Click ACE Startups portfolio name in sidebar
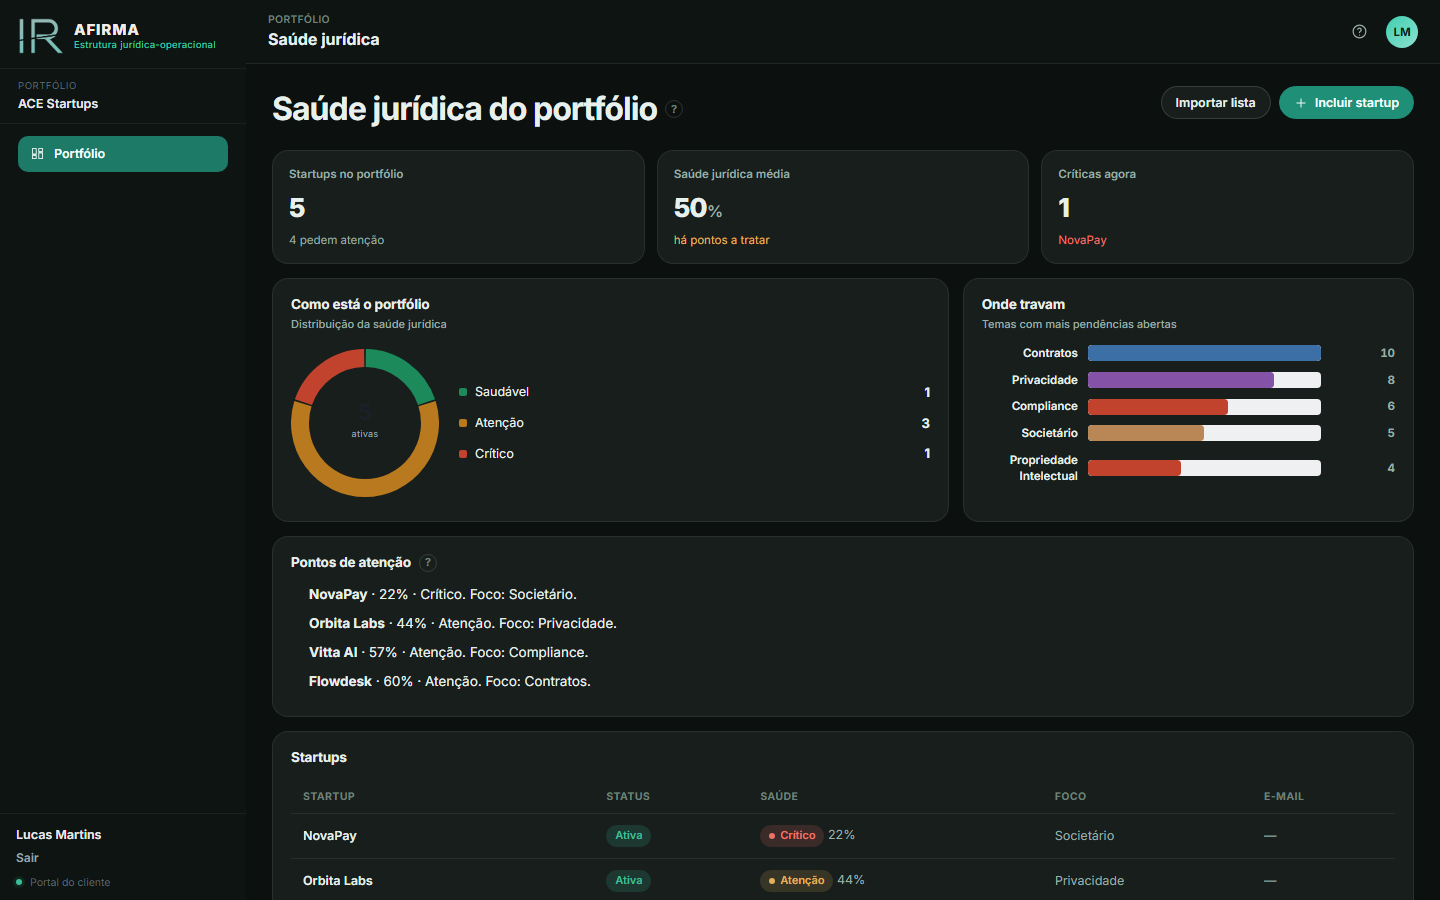The image size is (1440, 900). click(58, 104)
